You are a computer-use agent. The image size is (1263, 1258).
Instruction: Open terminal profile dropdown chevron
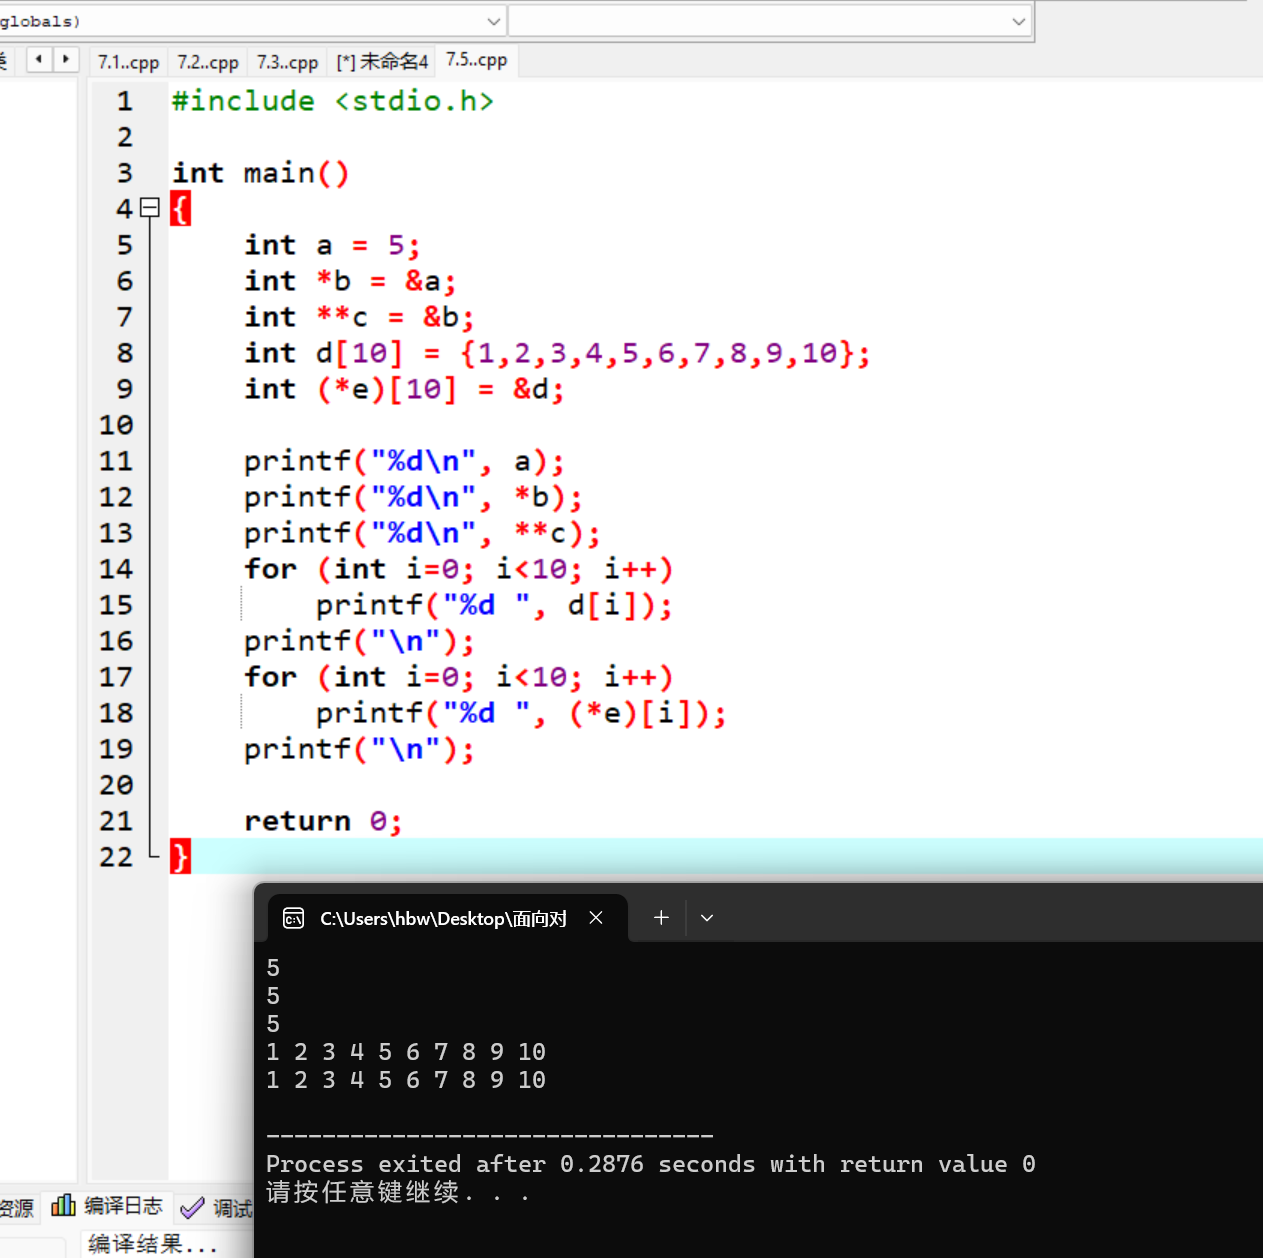click(x=707, y=917)
